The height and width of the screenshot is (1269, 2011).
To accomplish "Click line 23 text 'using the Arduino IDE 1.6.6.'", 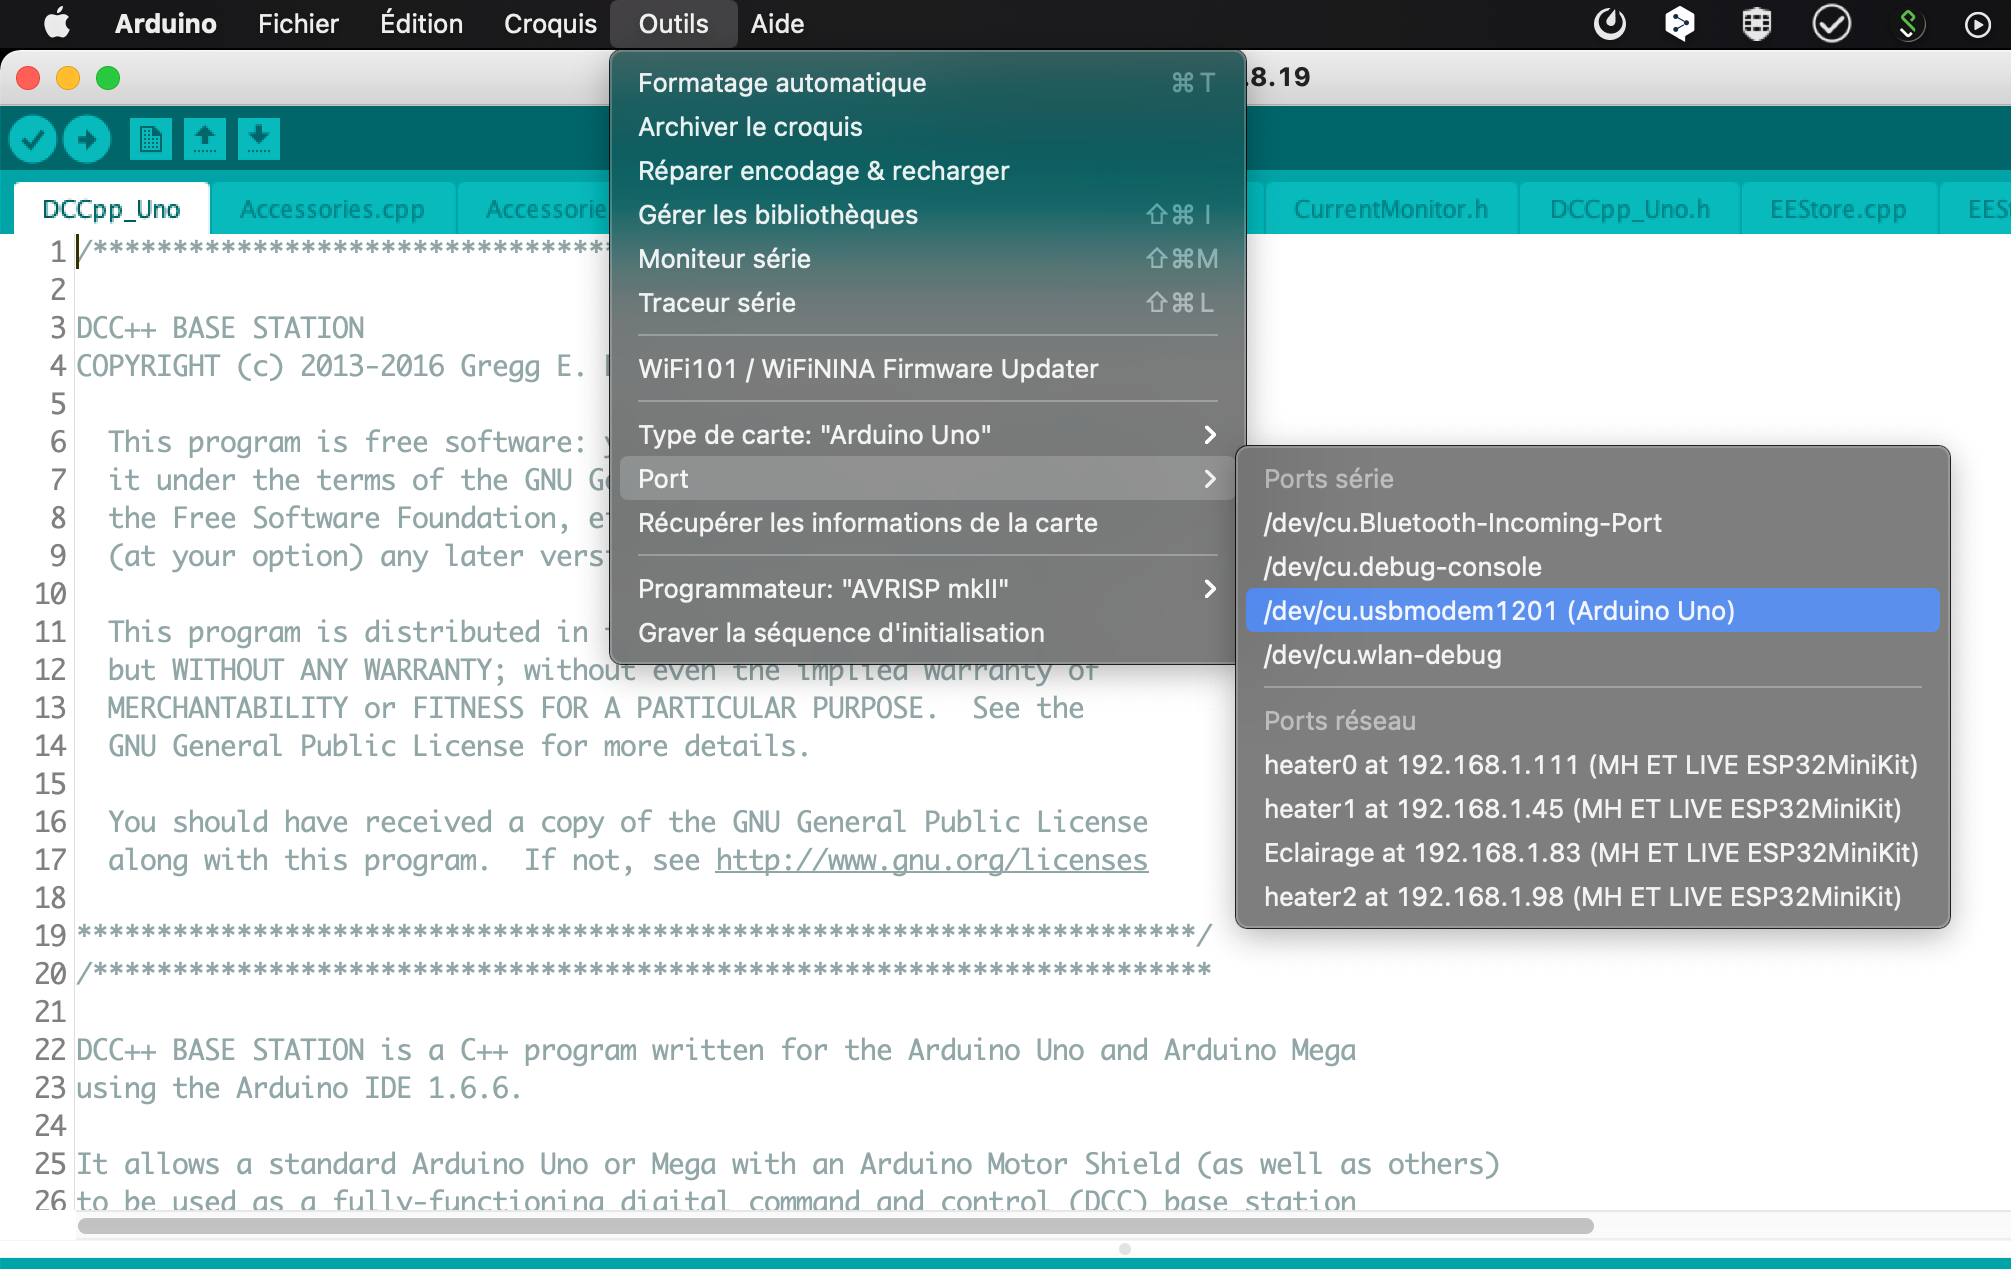I will pyautogui.click(x=299, y=1088).
